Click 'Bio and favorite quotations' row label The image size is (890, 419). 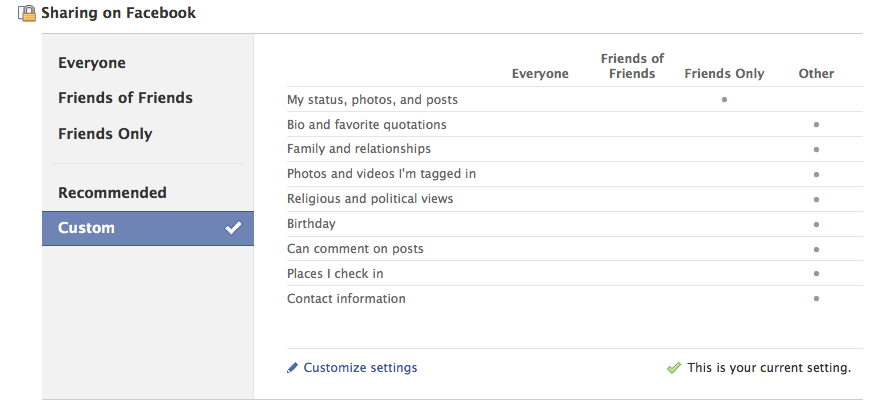click(367, 125)
